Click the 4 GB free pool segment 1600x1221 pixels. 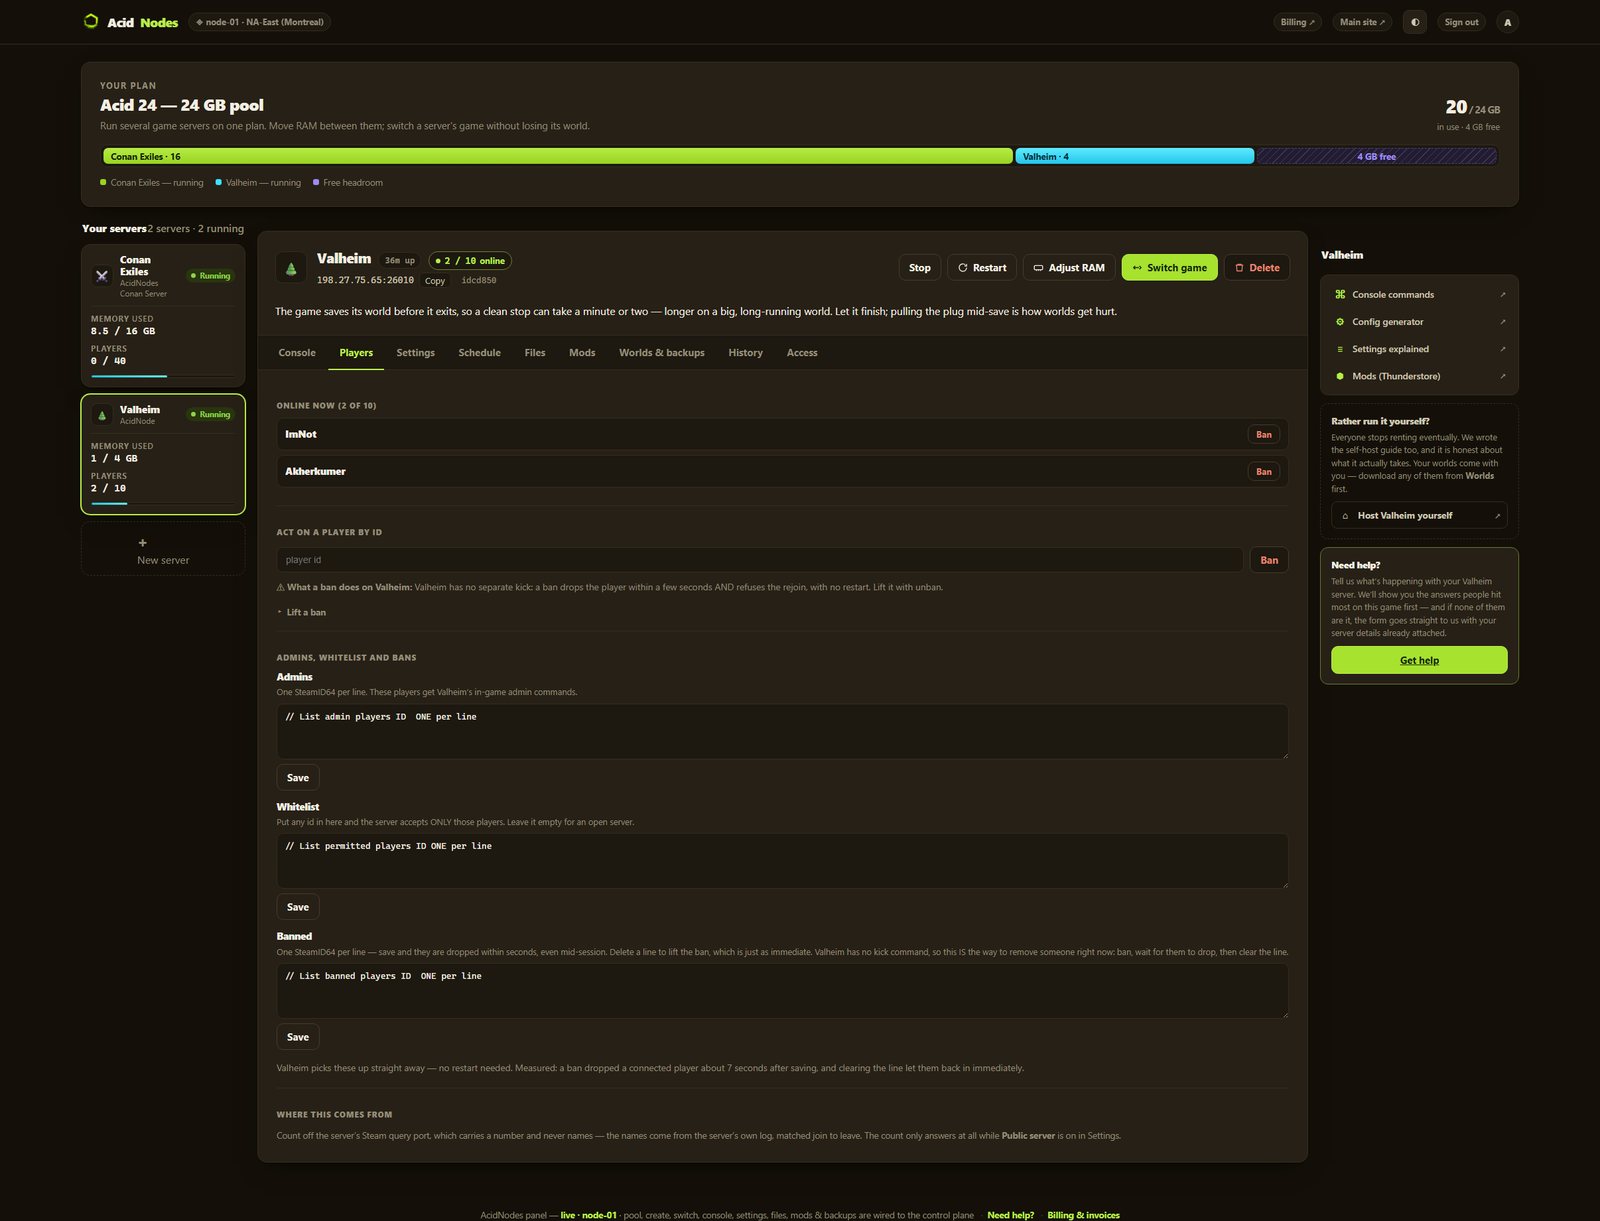click(1377, 156)
